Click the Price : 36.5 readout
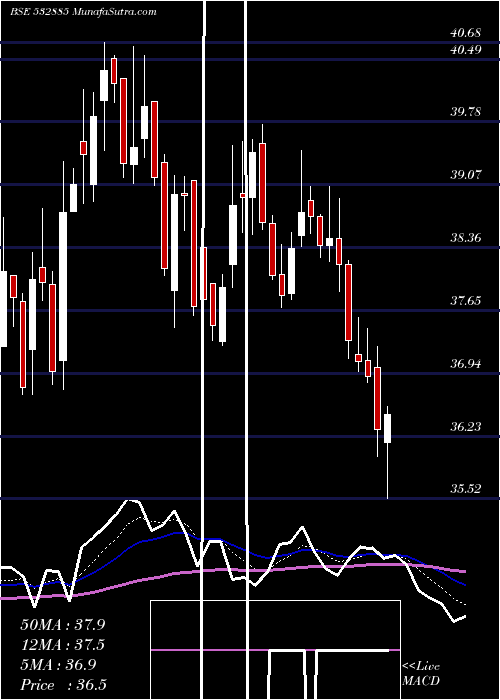The width and height of the screenshot is (500, 700). click(x=63, y=685)
